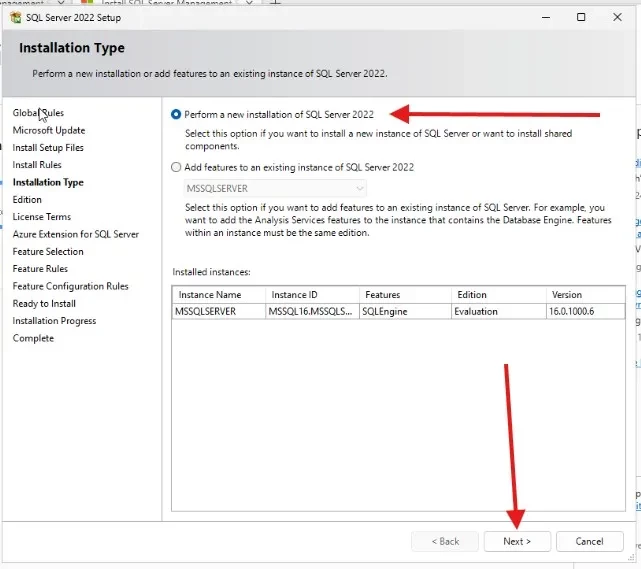The image size is (641, 569).
Task: Minimize the SQL Server 2022 Setup window
Action: pyautogui.click(x=546, y=17)
